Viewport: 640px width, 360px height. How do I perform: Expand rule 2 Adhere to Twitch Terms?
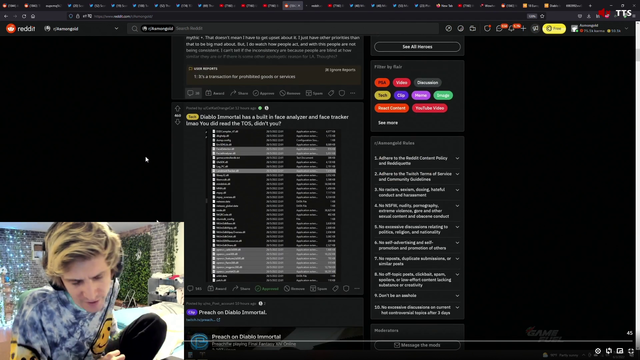[x=417, y=177]
